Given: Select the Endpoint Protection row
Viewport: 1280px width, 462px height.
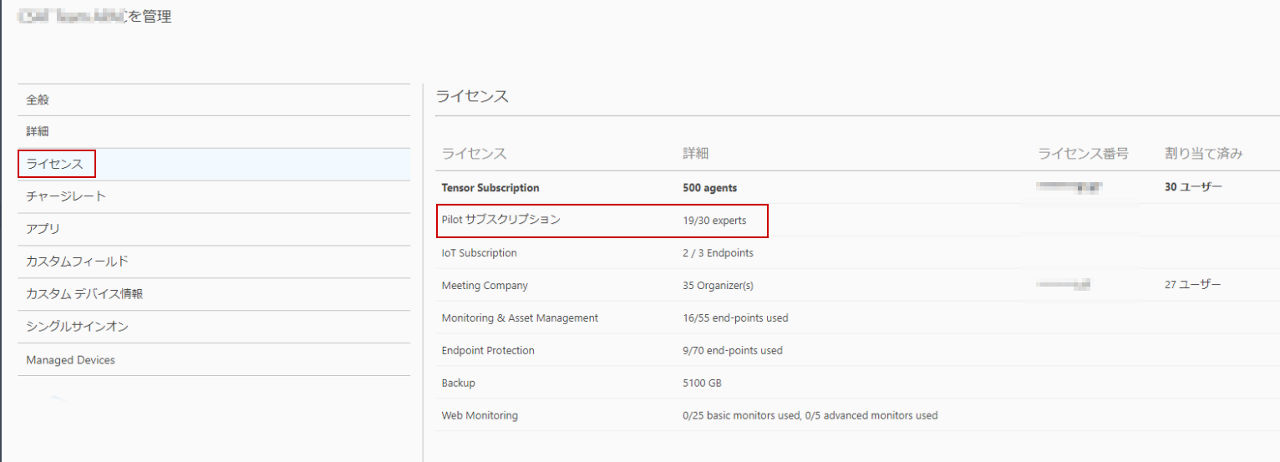Looking at the screenshot, I should [x=857, y=351].
